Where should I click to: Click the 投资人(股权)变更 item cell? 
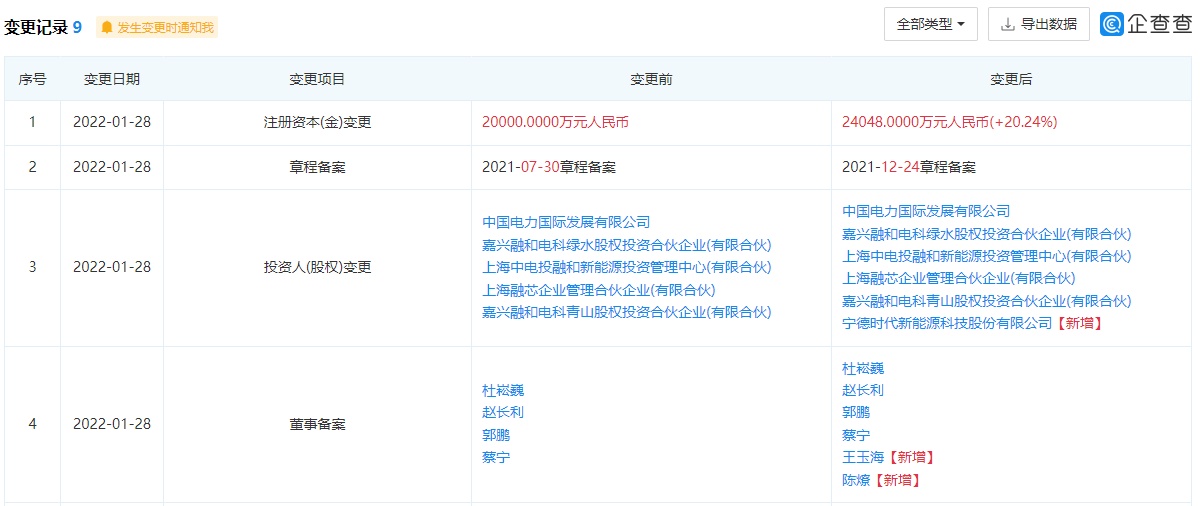click(317, 267)
